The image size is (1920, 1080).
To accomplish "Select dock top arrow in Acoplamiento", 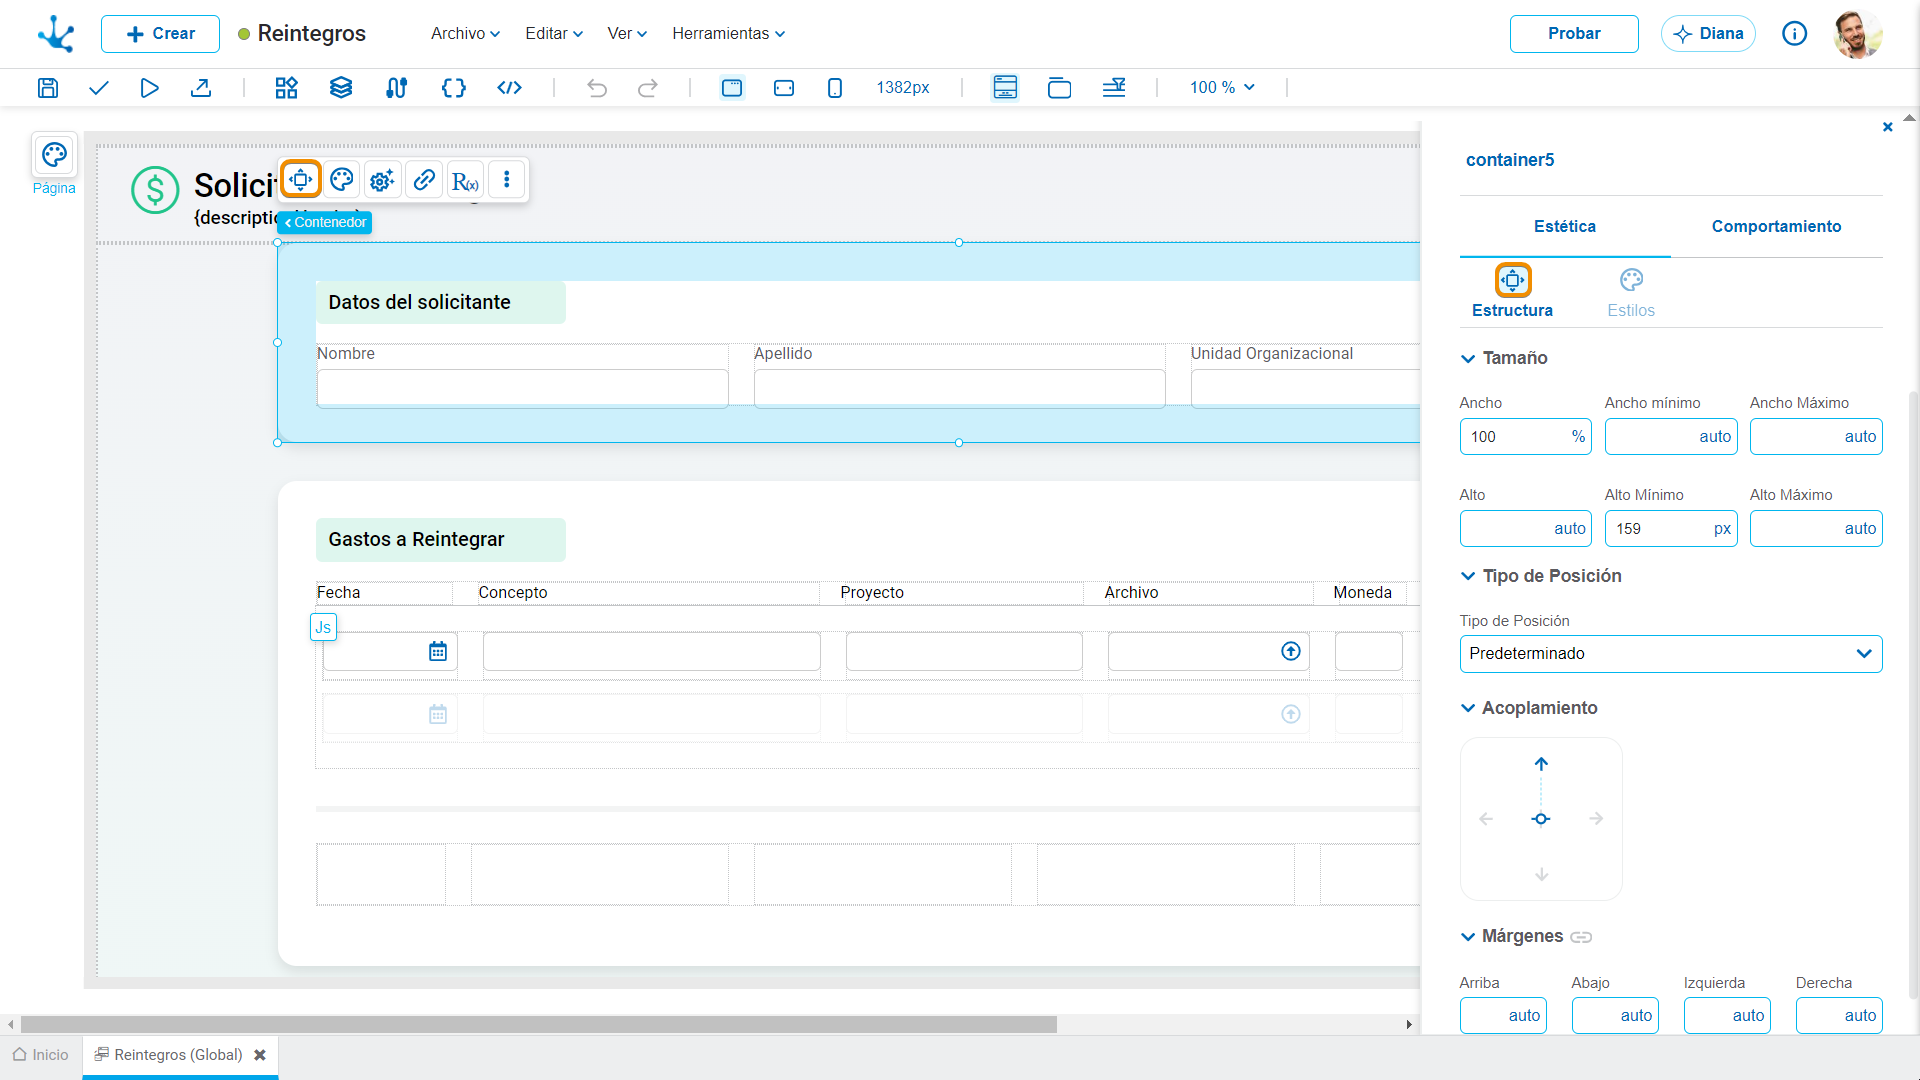I will click(1541, 764).
